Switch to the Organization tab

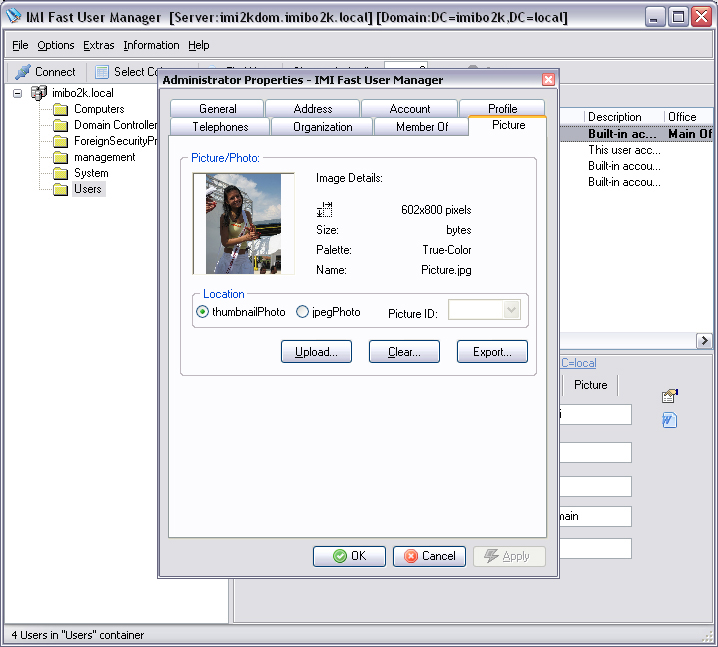[x=322, y=127]
